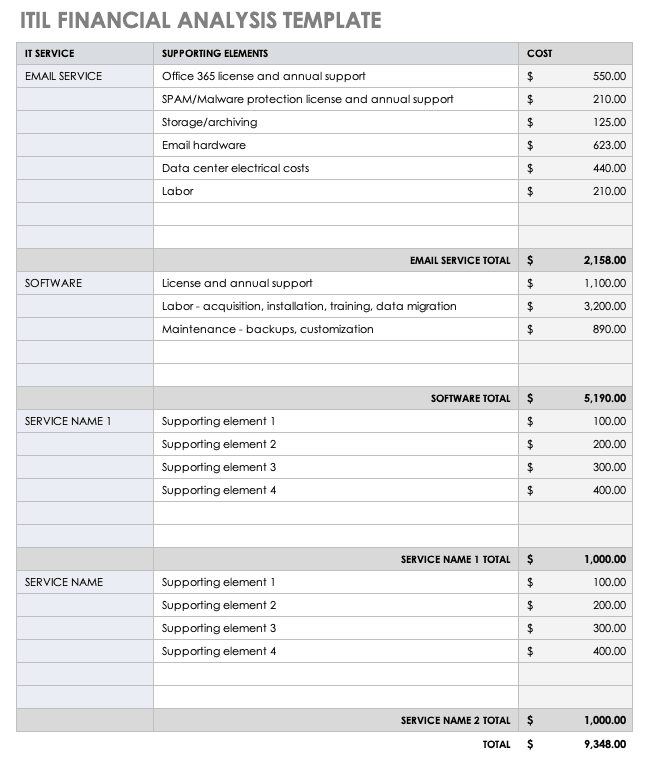Click the Email Service Total amount 2,158.00
The height and width of the screenshot is (783, 652).
(x=604, y=260)
